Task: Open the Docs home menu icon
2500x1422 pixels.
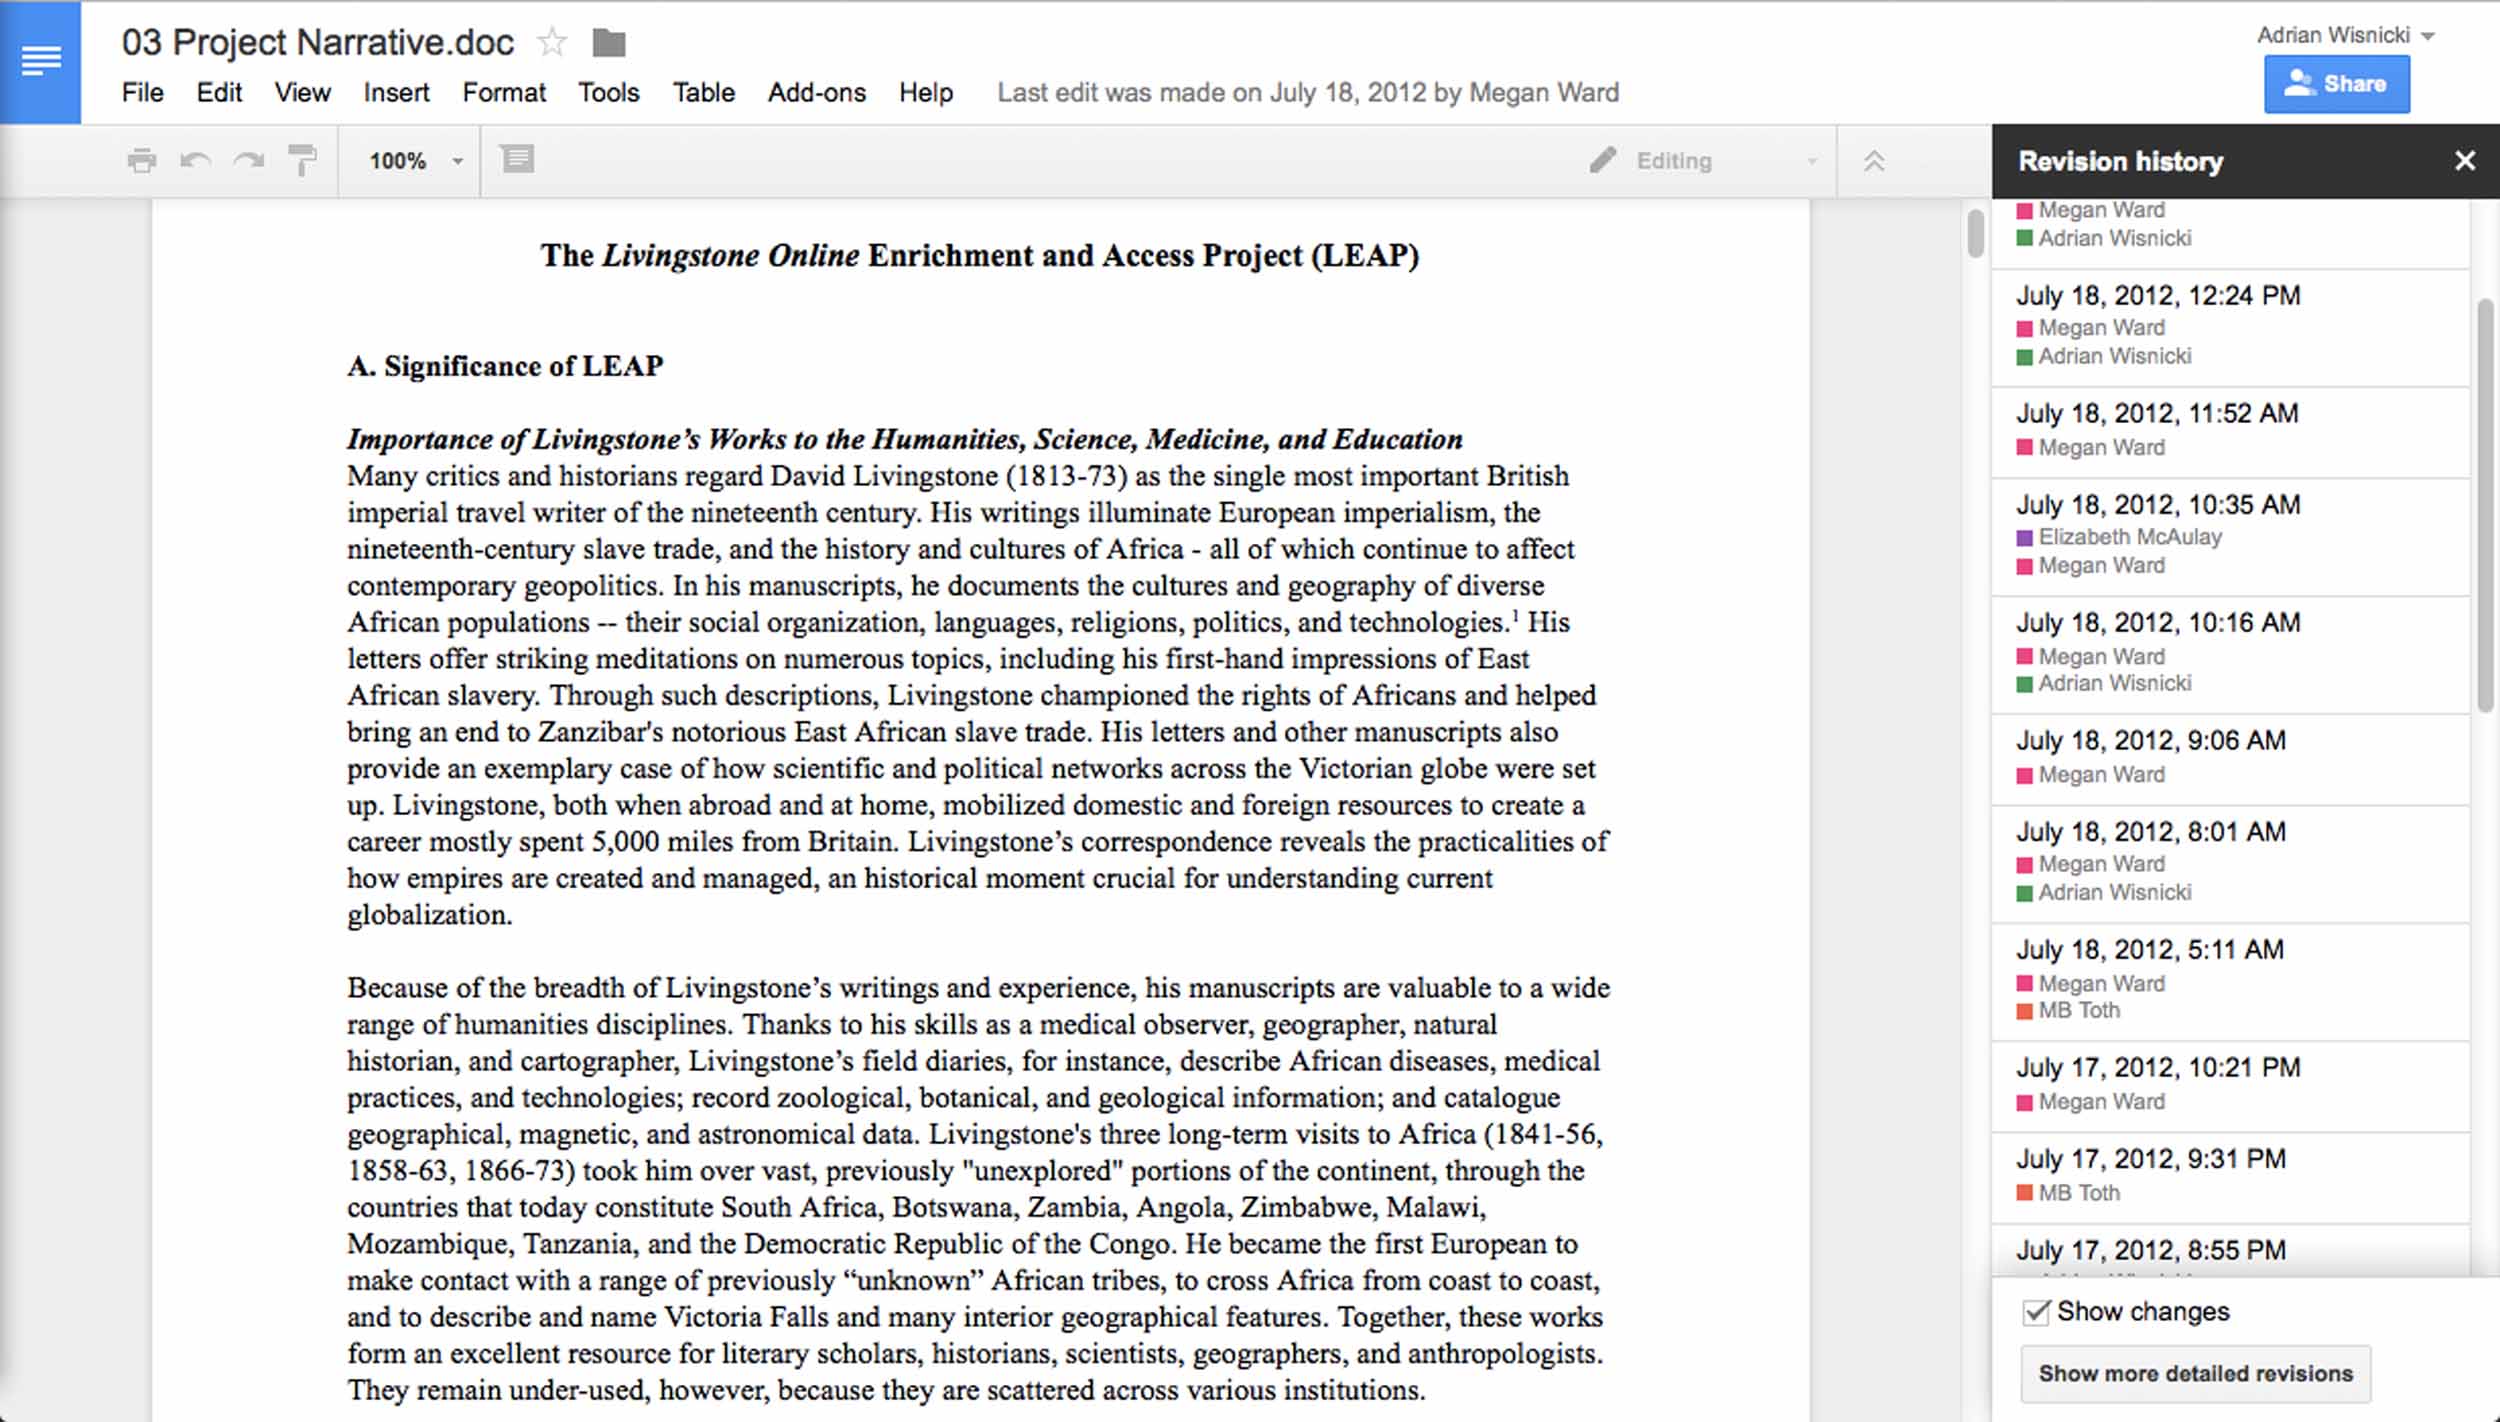Action: click(40, 62)
